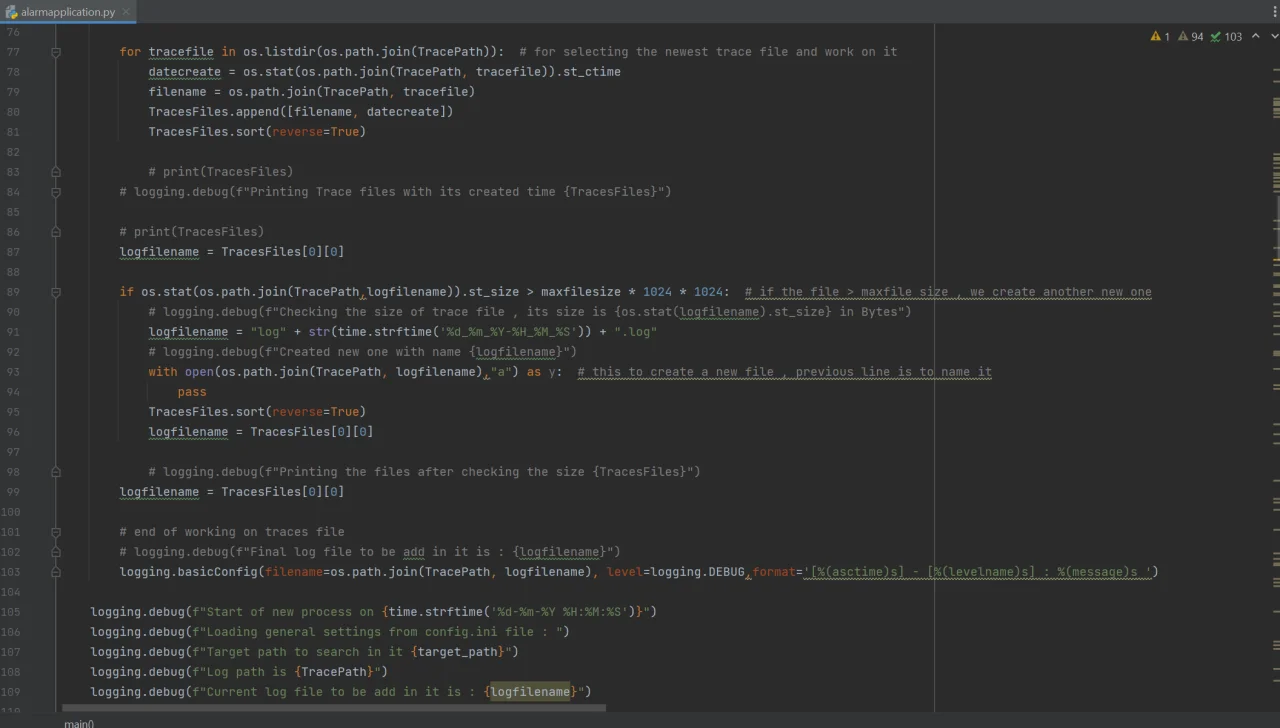Click the horizontal scrollbar below the code
This screenshot has width=1280, height=728.
click(x=332, y=709)
